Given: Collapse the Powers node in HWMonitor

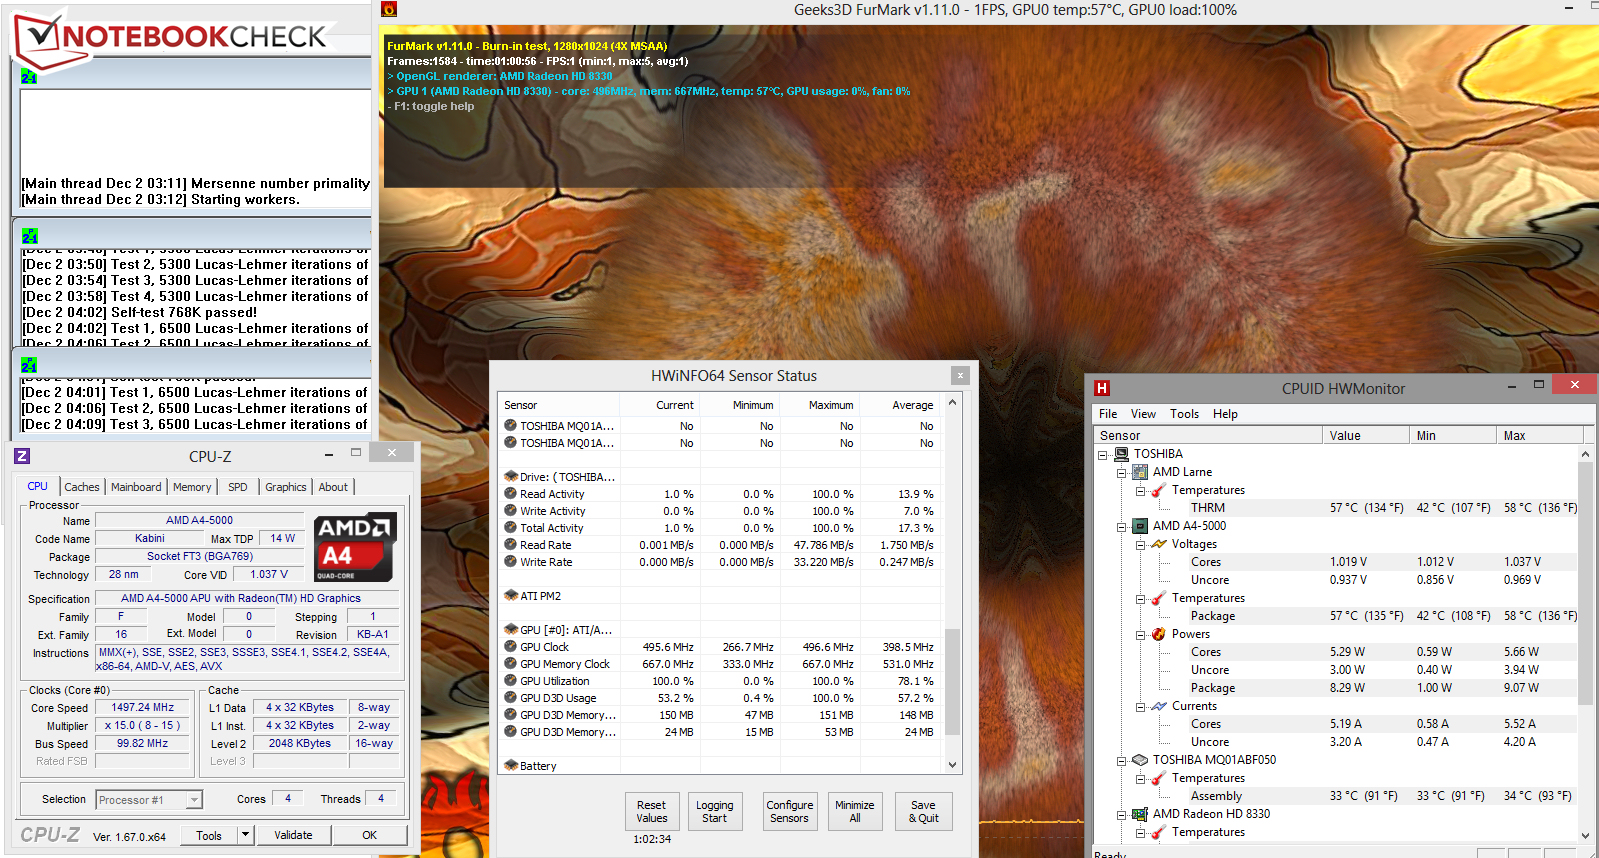Looking at the screenshot, I should coord(1141,635).
